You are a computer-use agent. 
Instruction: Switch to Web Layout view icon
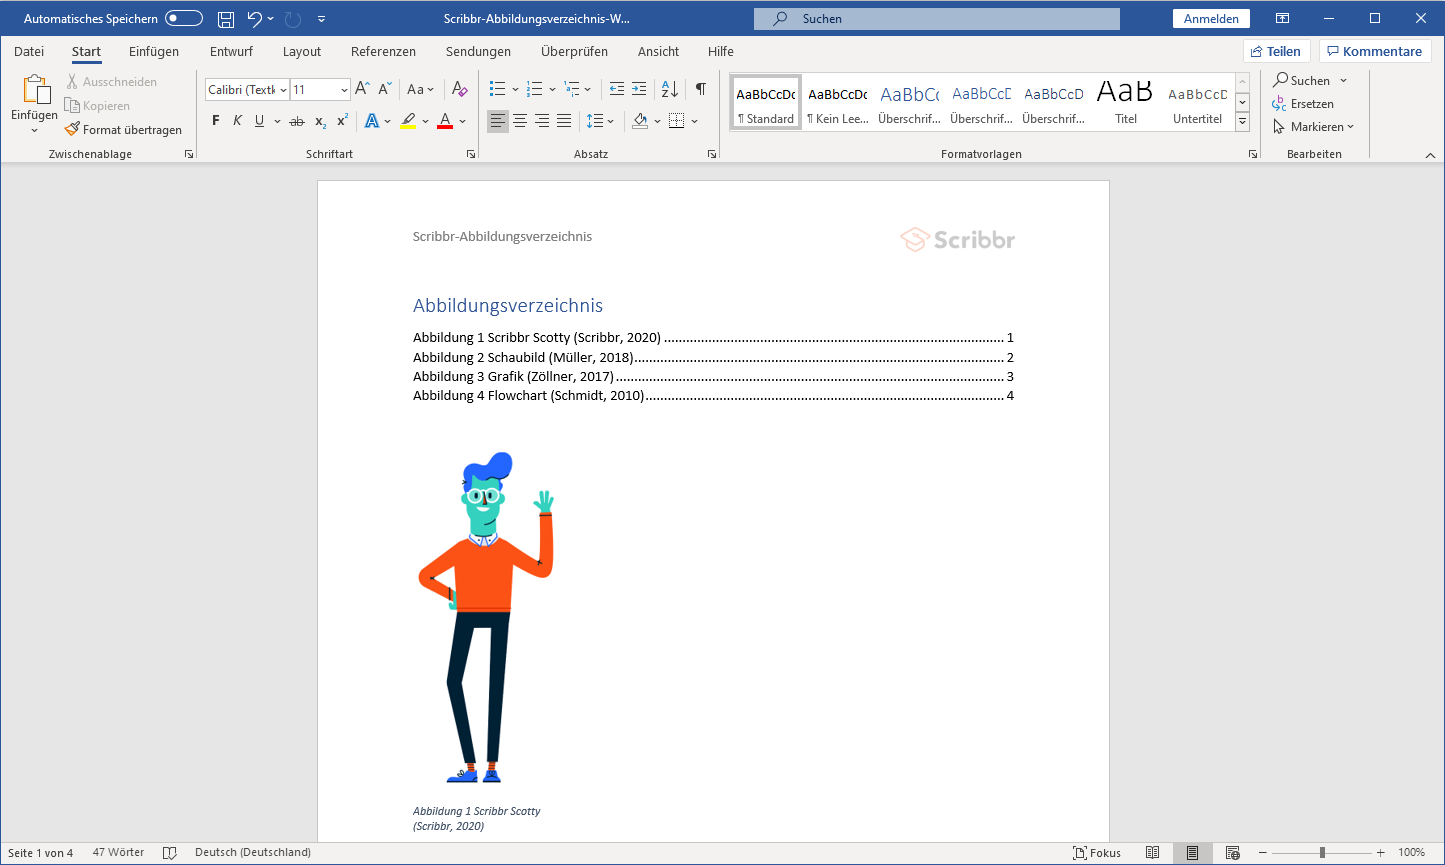coord(1232,853)
